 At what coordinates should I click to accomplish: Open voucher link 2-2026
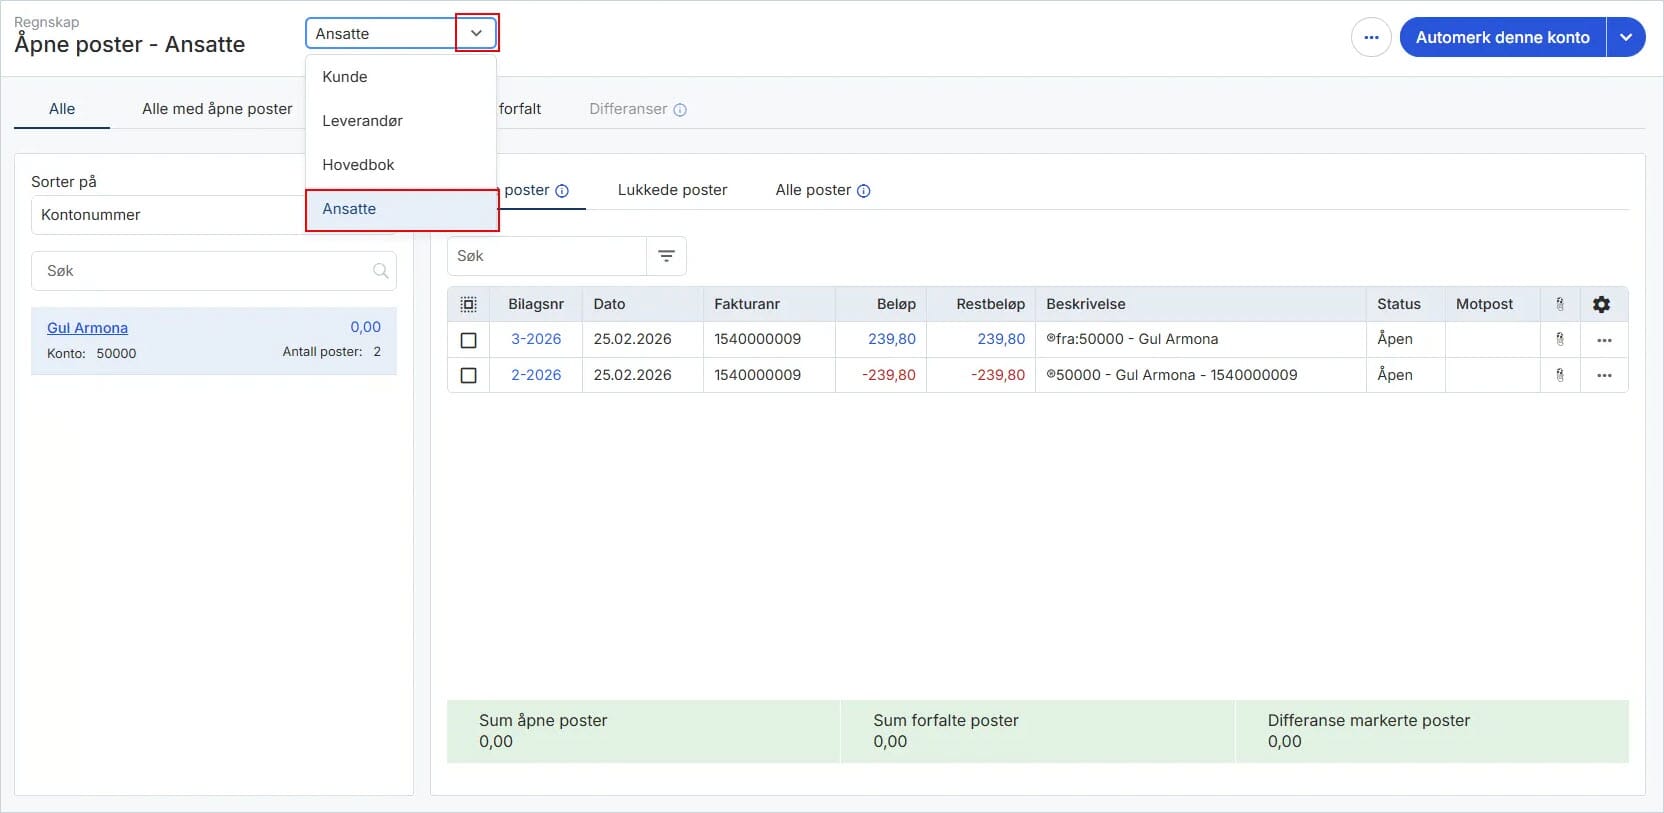pyautogui.click(x=536, y=375)
